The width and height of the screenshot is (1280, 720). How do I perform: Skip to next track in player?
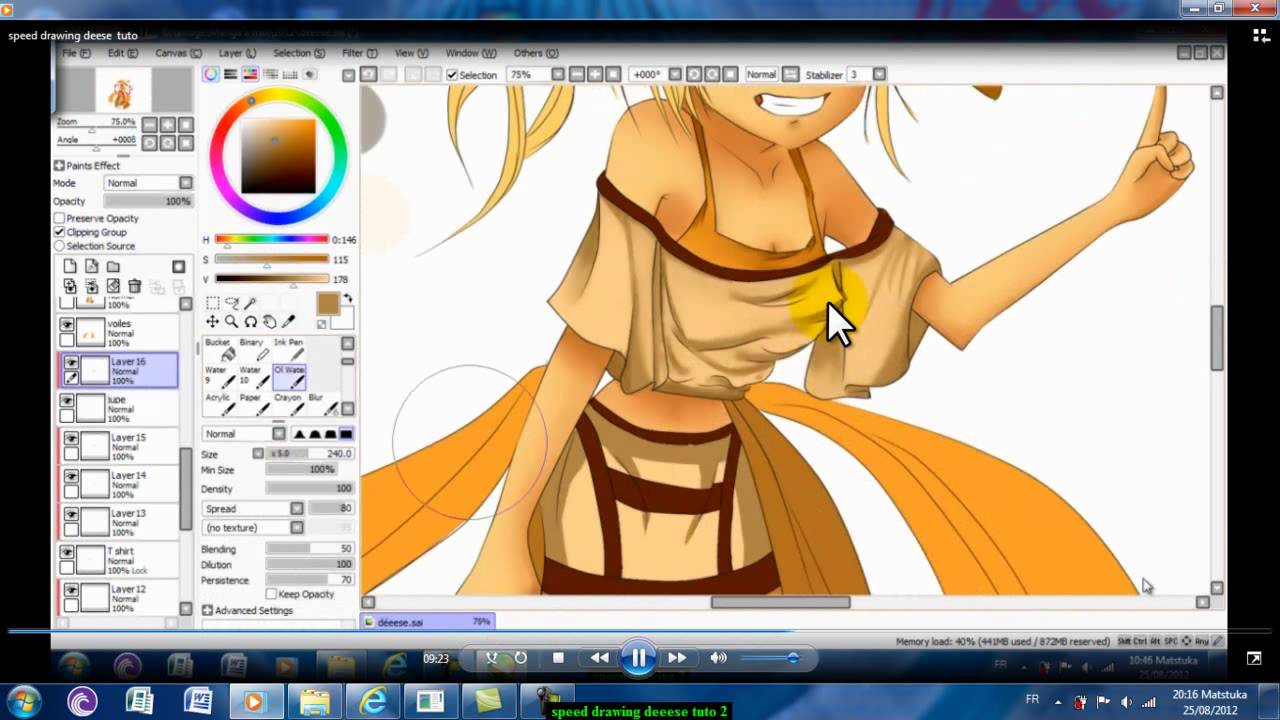[677, 657]
